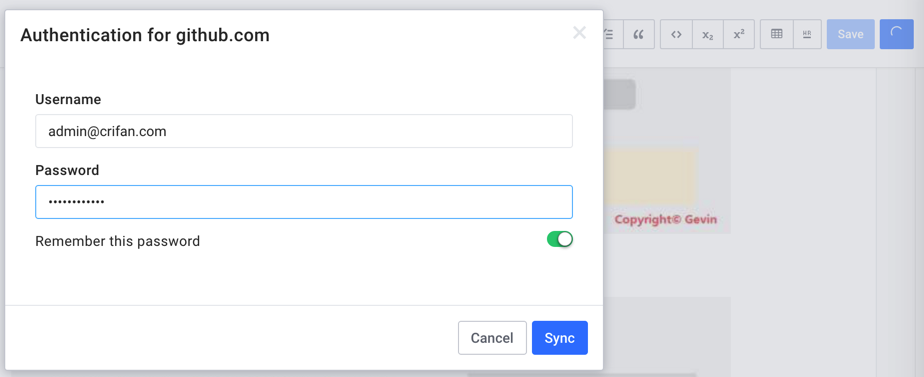The width and height of the screenshot is (924, 377).
Task: Click into the masked Password field
Action: click(x=304, y=202)
